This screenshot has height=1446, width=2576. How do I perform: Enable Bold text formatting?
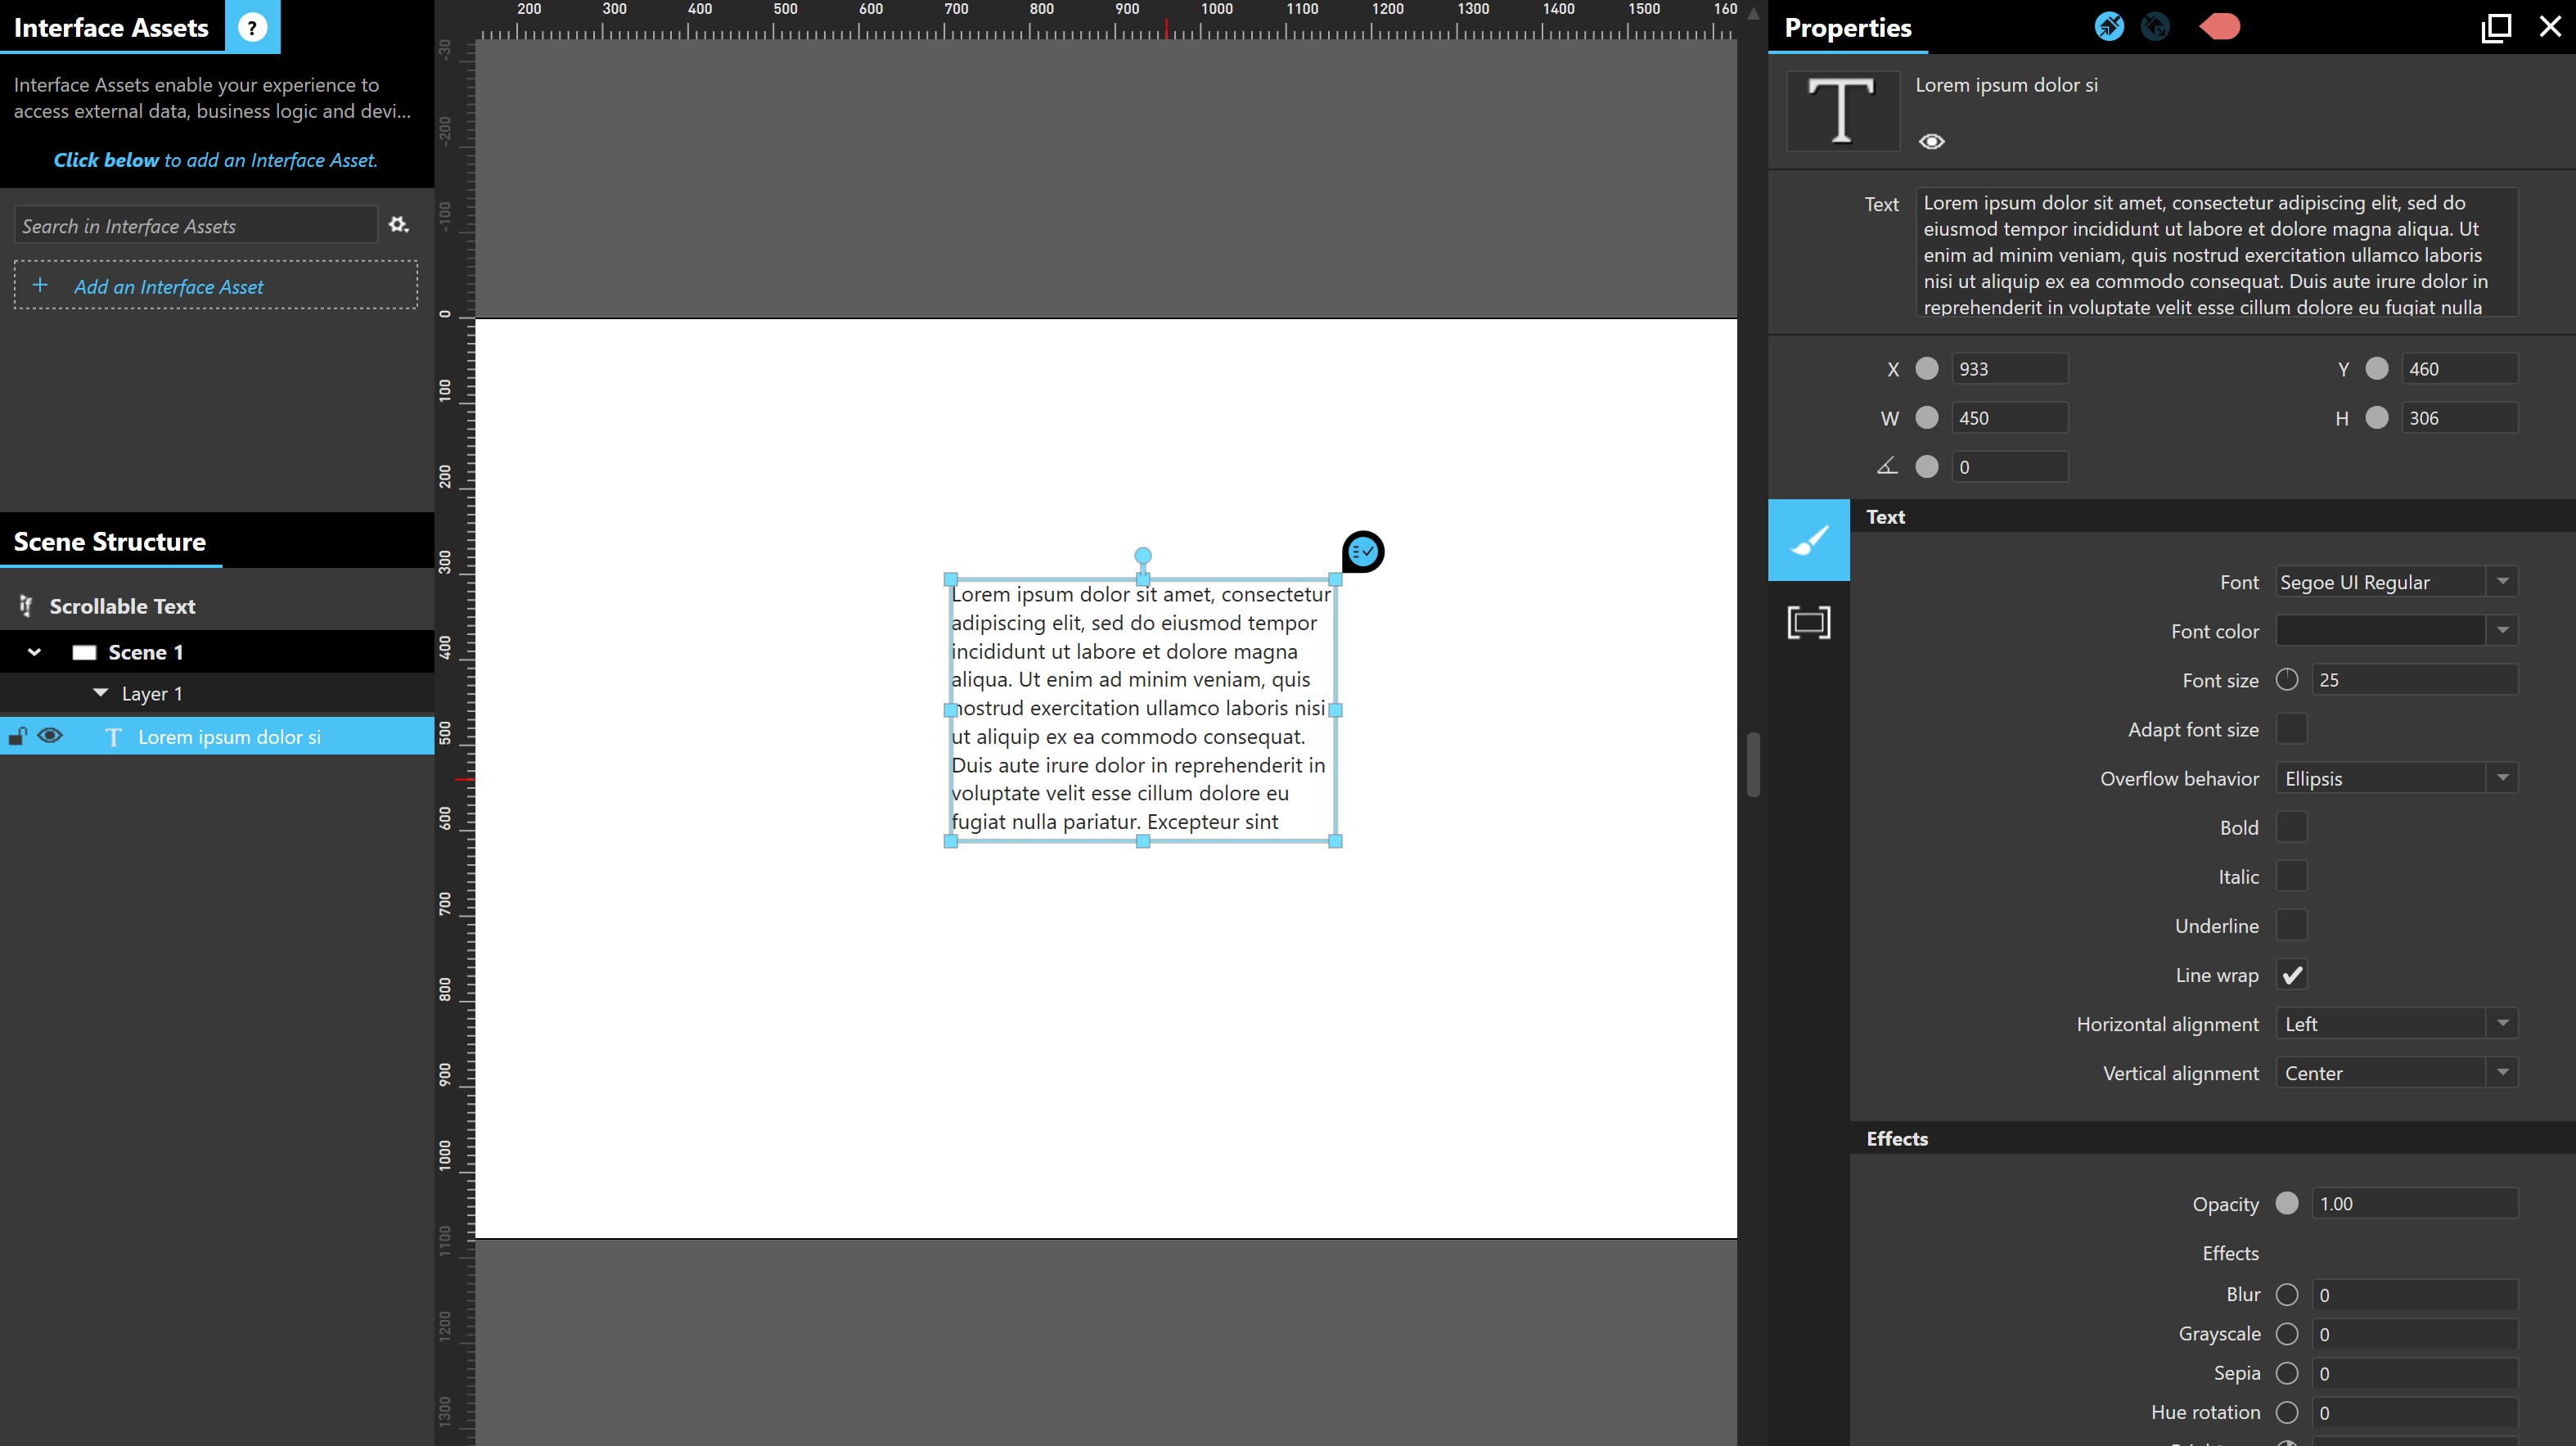pyautogui.click(x=2292, y=827)
